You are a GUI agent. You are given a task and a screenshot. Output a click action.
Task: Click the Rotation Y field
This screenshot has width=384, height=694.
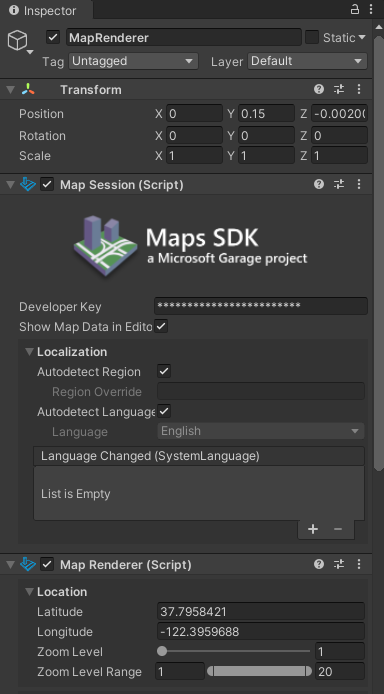267,135
